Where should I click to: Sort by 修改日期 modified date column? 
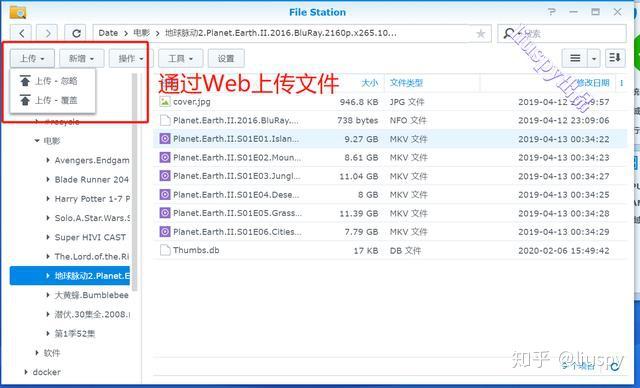[x=593, y=83]
